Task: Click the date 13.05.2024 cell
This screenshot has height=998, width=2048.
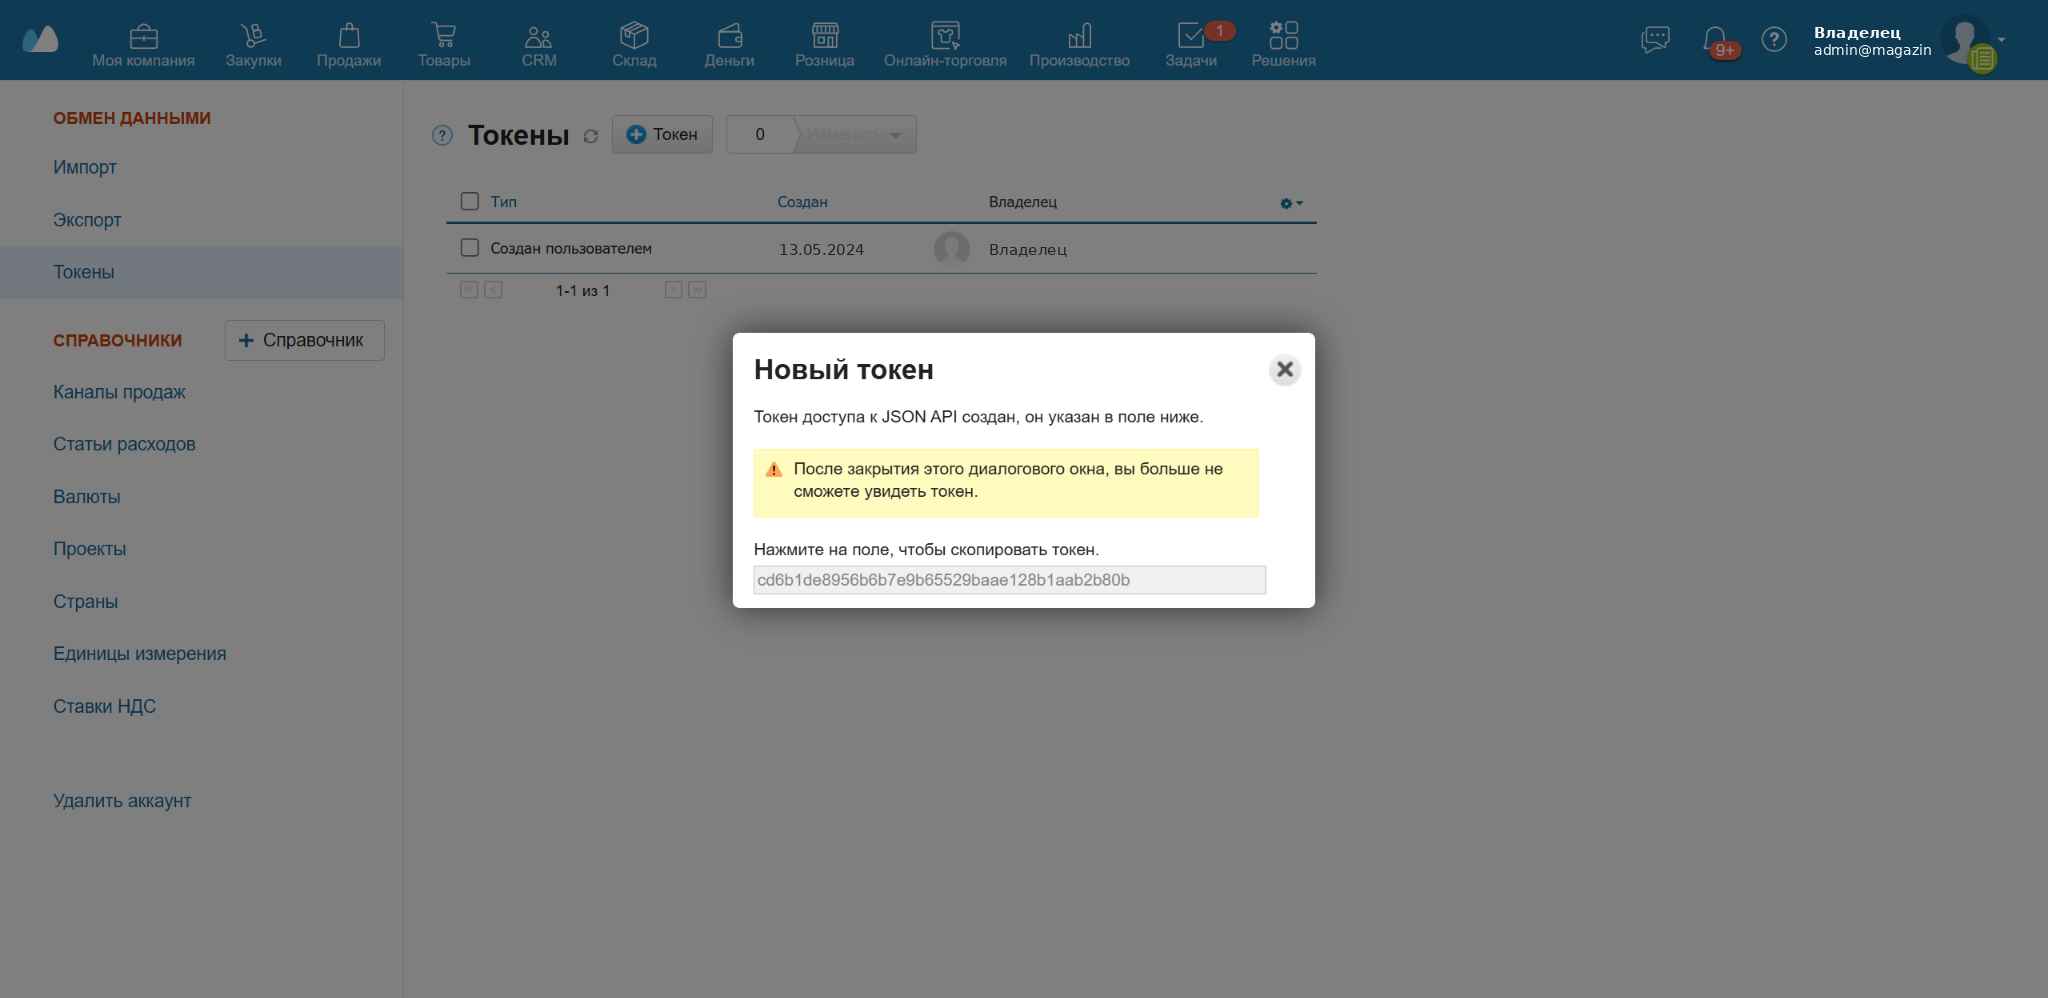Action: click(x=822, y=250)
